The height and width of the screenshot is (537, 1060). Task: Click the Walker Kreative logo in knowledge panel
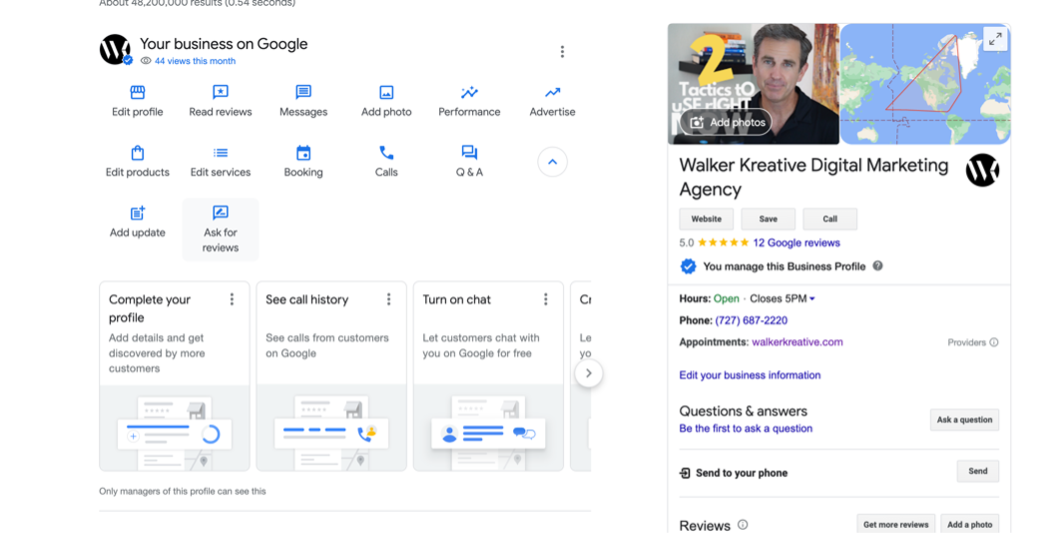pos(982,170)
